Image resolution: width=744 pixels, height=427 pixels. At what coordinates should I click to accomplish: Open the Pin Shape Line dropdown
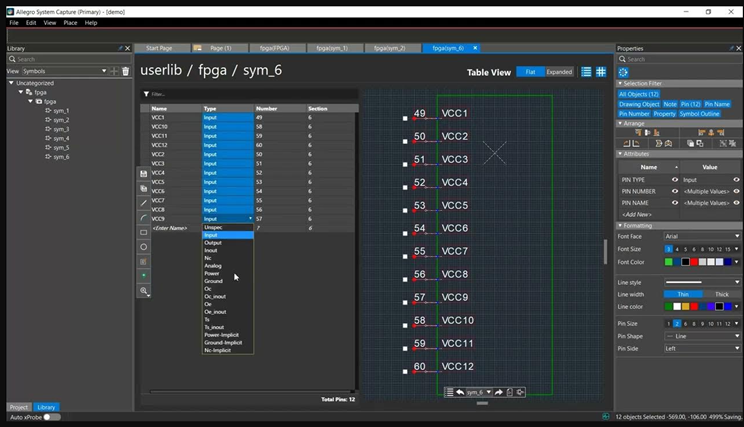click(702, 336)
